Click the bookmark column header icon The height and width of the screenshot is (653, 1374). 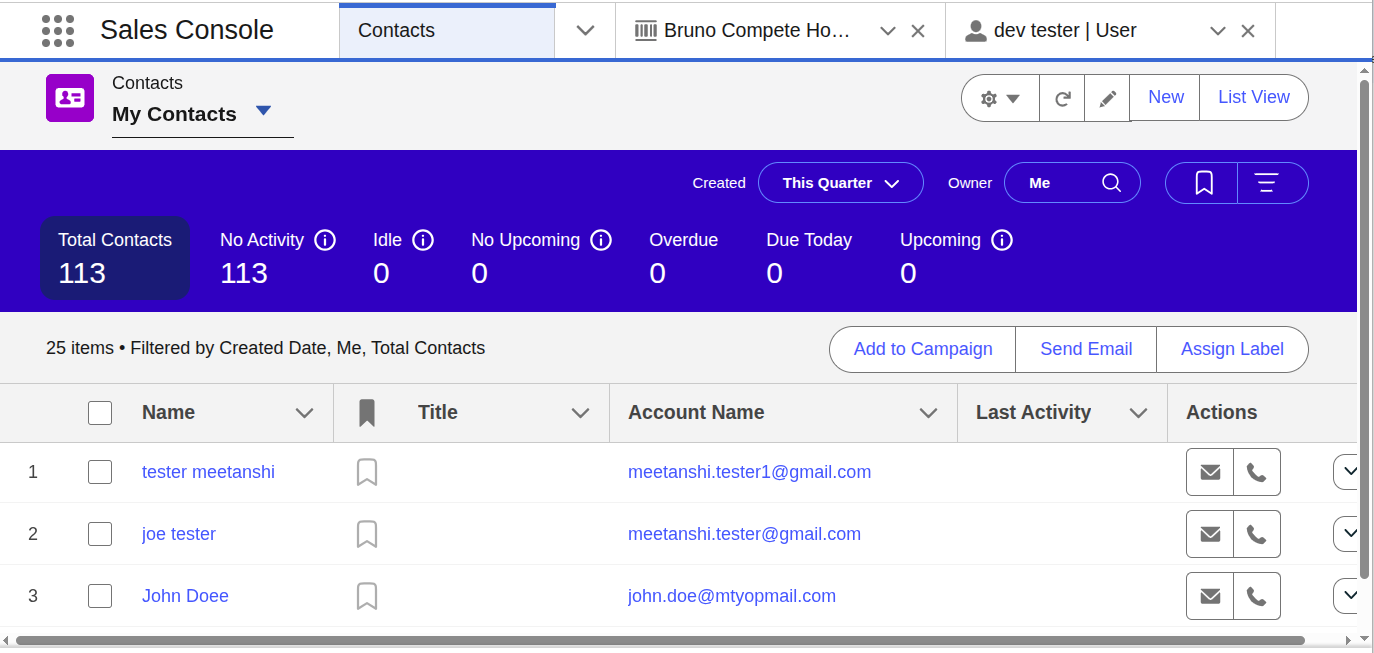pyautogui.click(x=367, y=412)
